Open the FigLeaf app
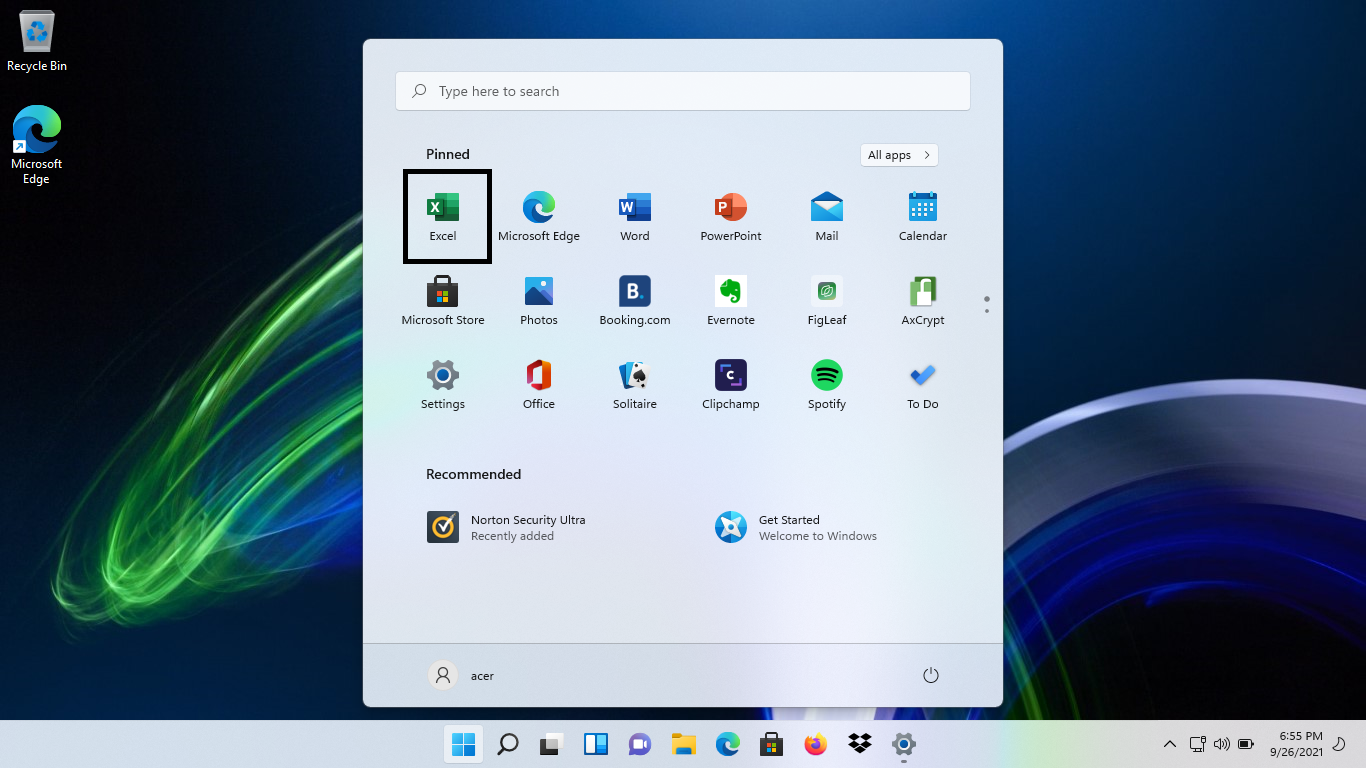Screen dimensions: 1366x768 [827, 301]
